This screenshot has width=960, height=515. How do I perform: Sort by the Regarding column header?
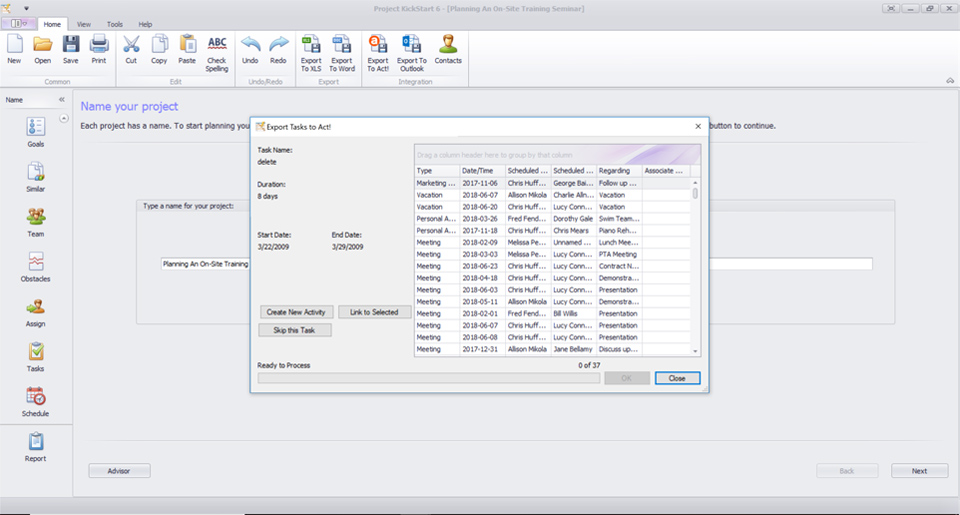(x=620, y=171)
